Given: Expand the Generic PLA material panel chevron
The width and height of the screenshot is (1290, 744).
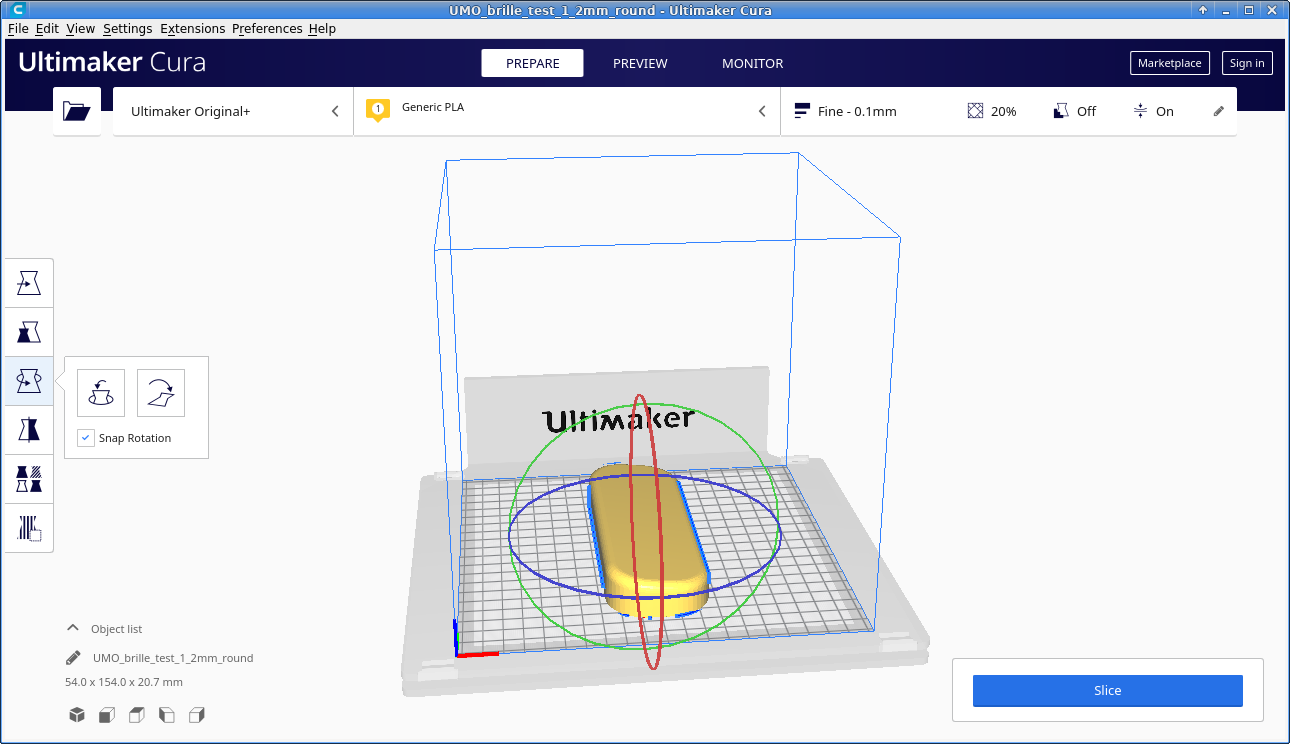Looking at the screenshot, I should 762,111.
